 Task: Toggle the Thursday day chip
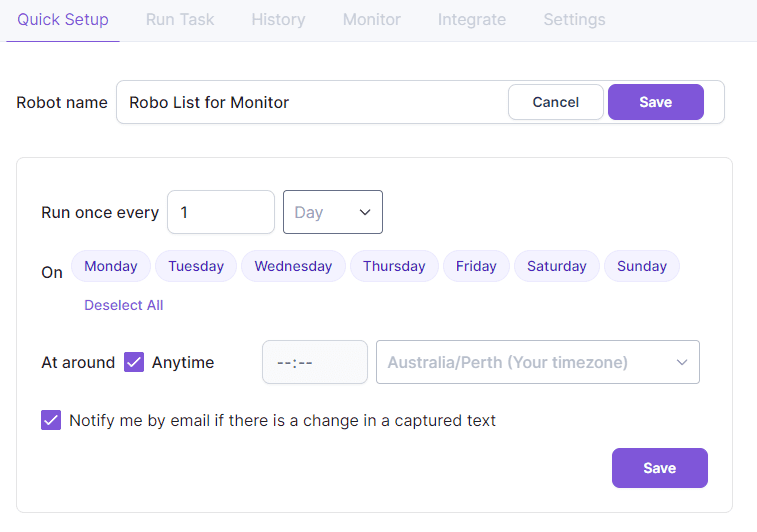(394, 266)
